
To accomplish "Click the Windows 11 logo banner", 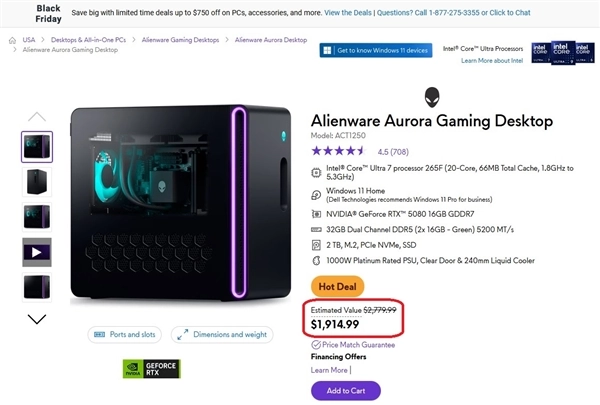I will tap(375, 50).
